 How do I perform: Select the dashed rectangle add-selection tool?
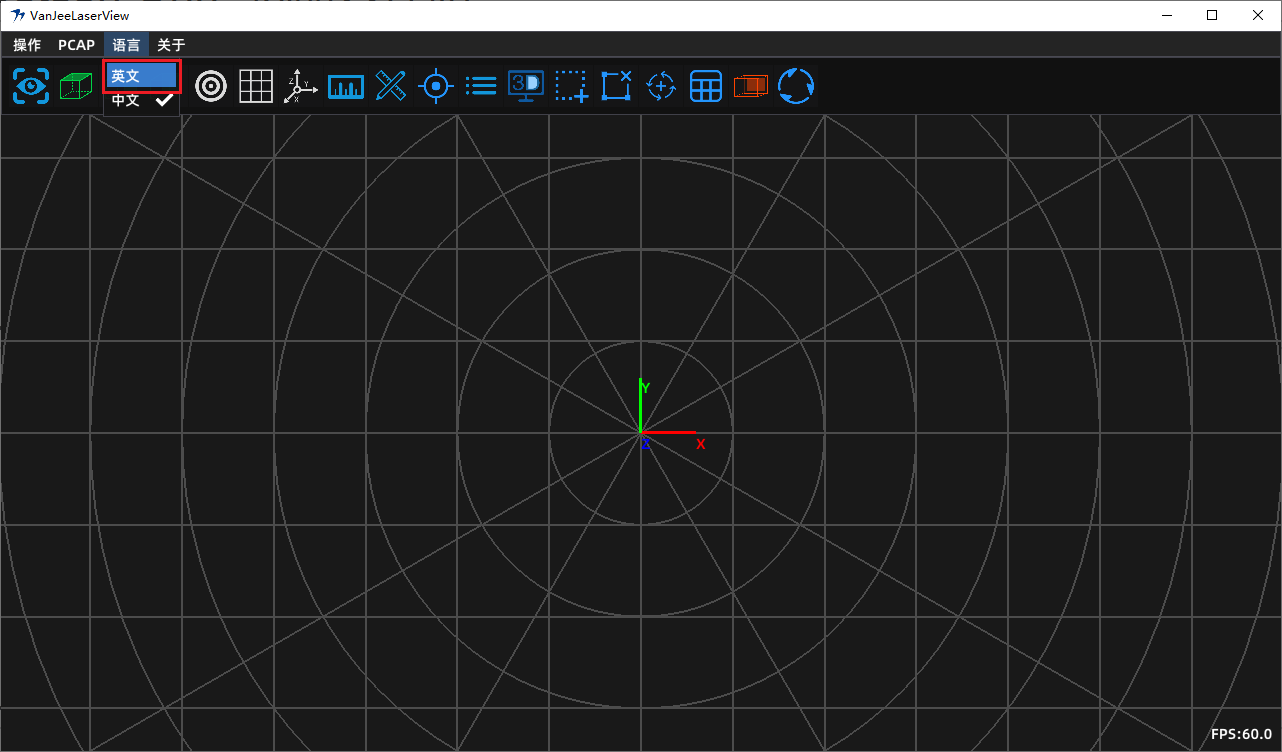(x=571, y=87)
